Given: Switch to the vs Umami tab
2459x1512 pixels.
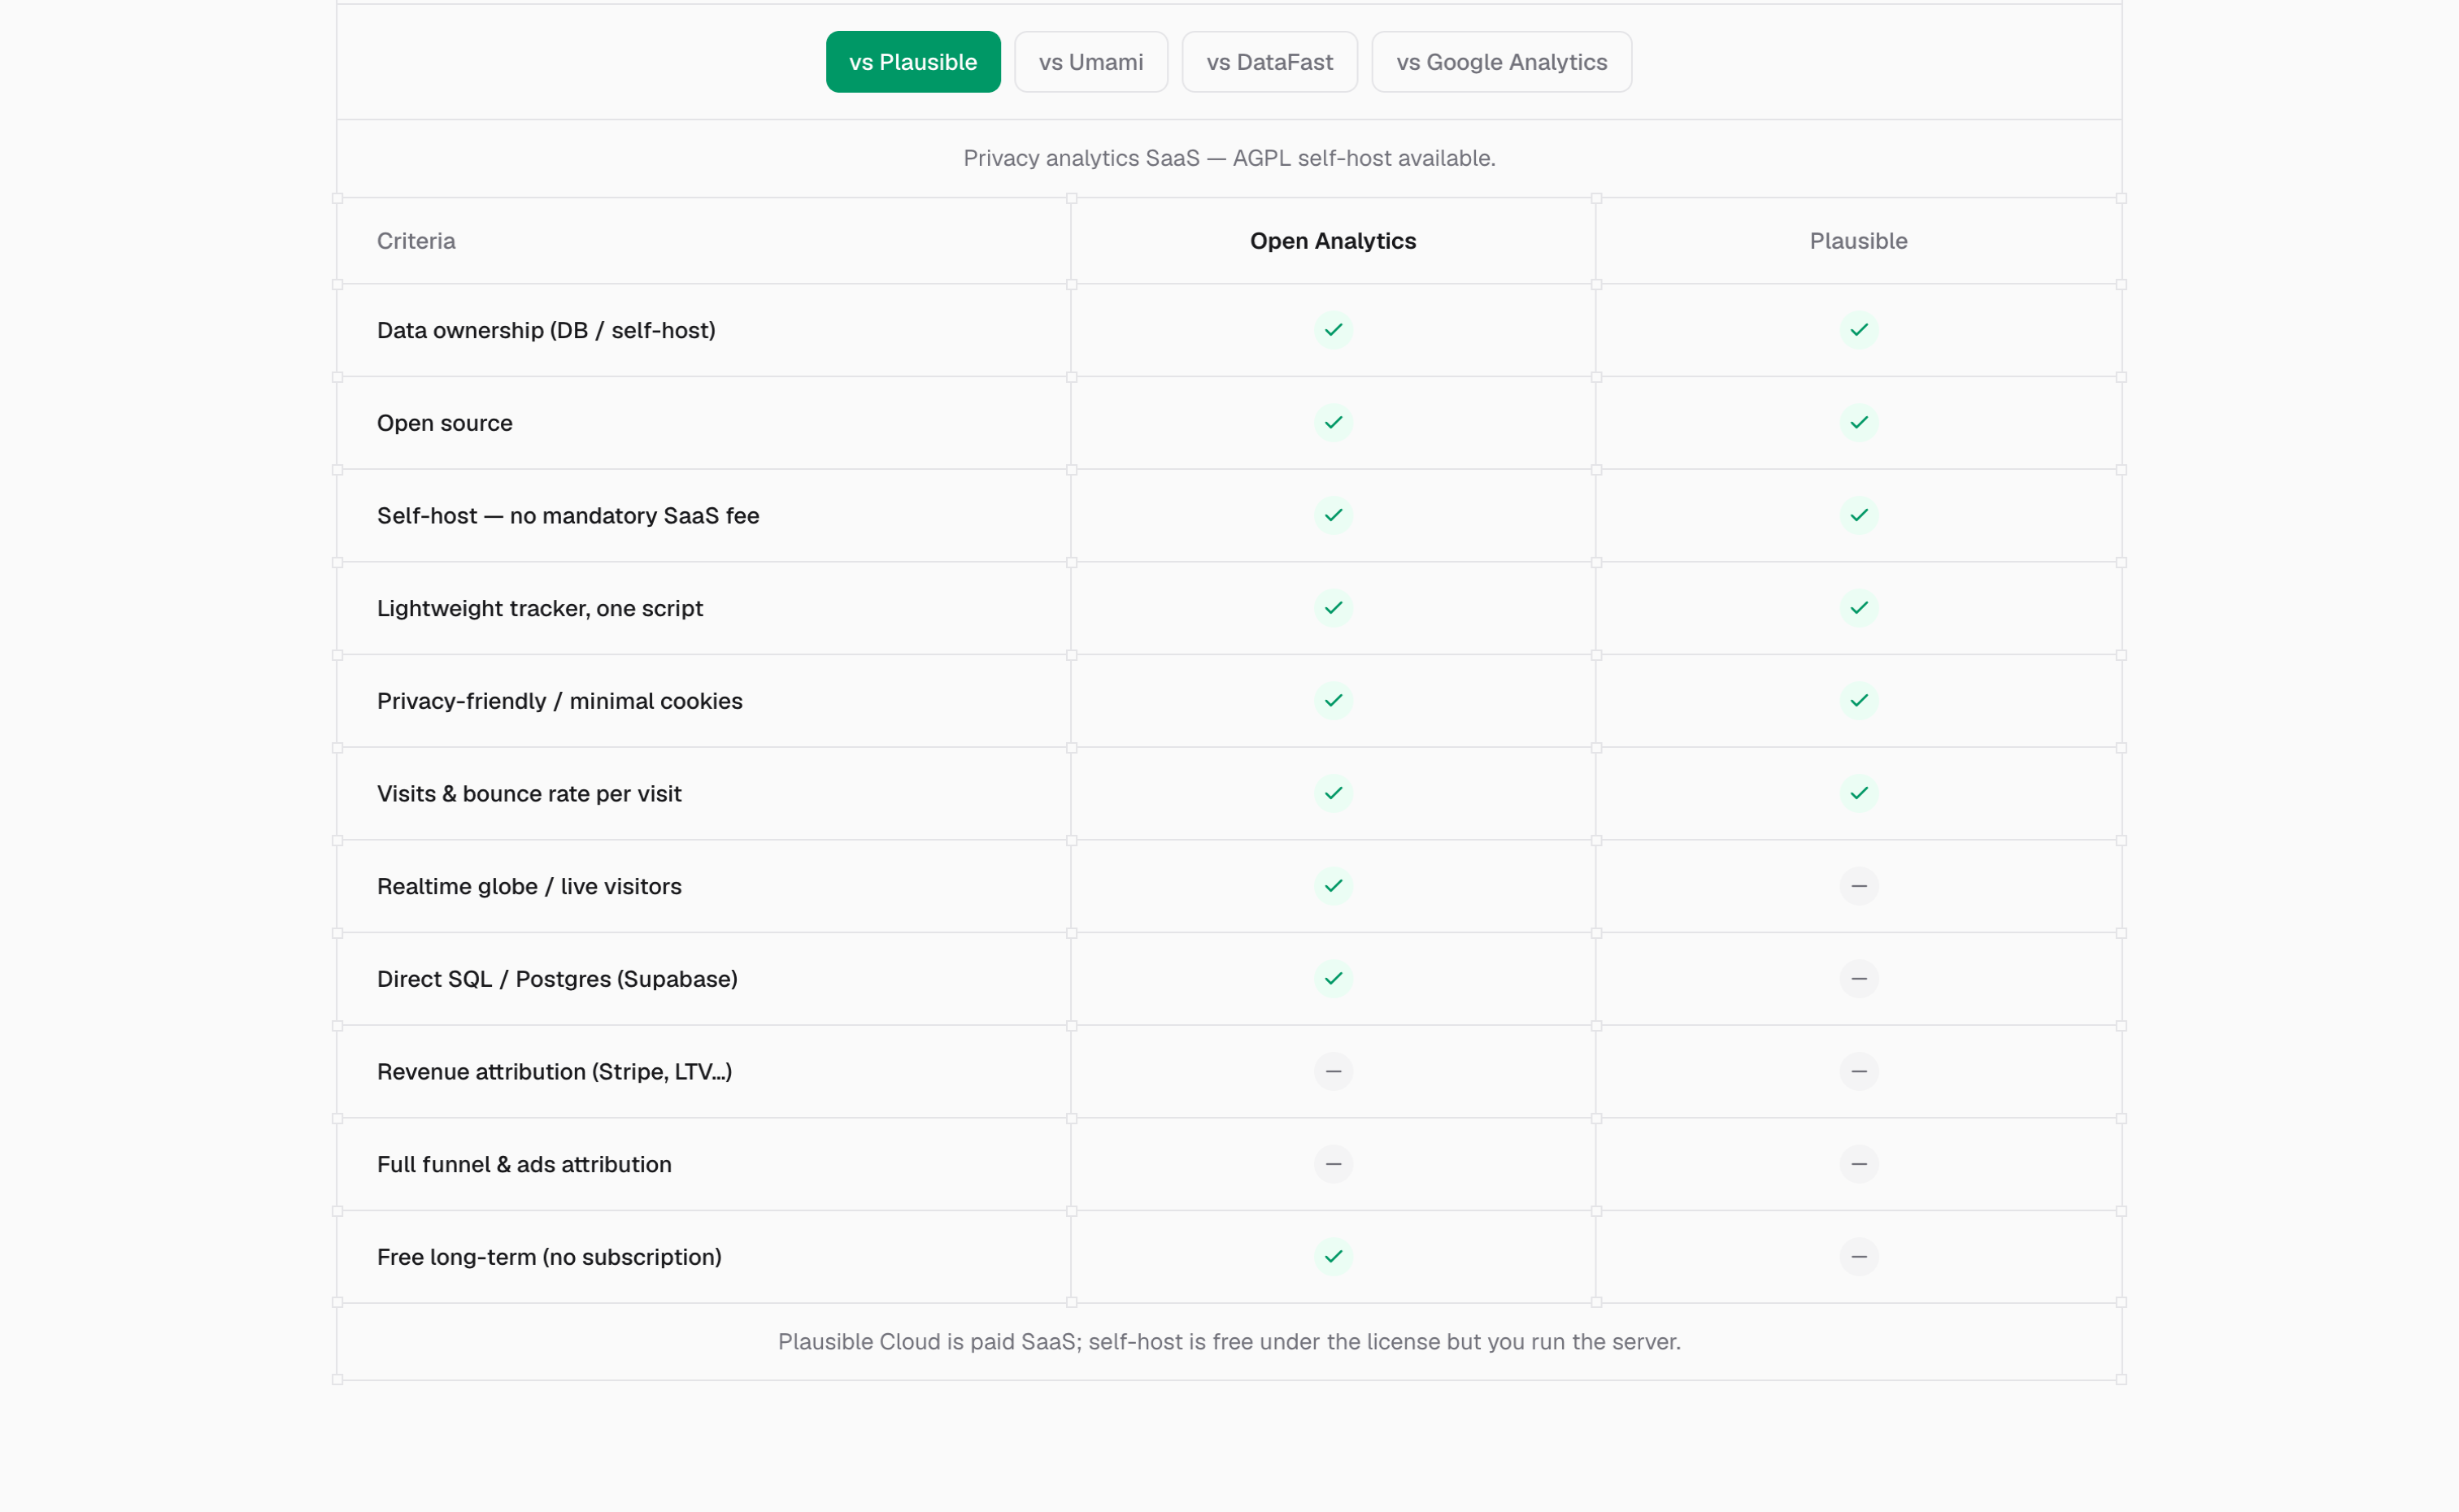Looking at the screenshot, I should [x=1091, y=62].
